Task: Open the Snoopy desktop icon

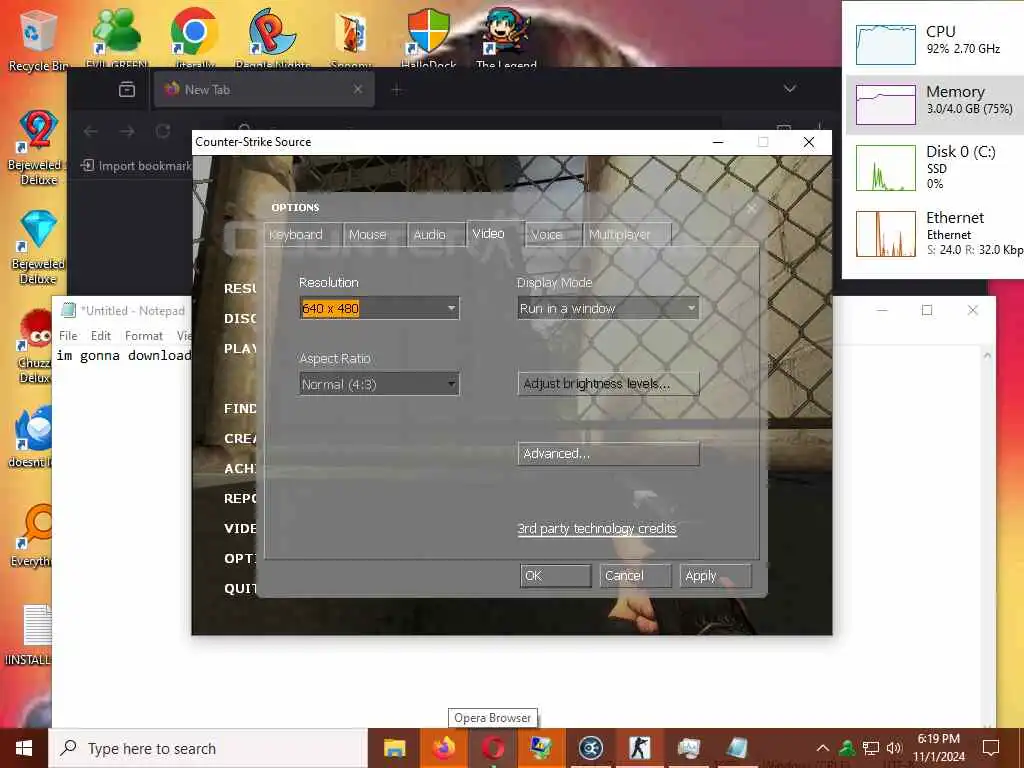Action: tap(351, 38)
